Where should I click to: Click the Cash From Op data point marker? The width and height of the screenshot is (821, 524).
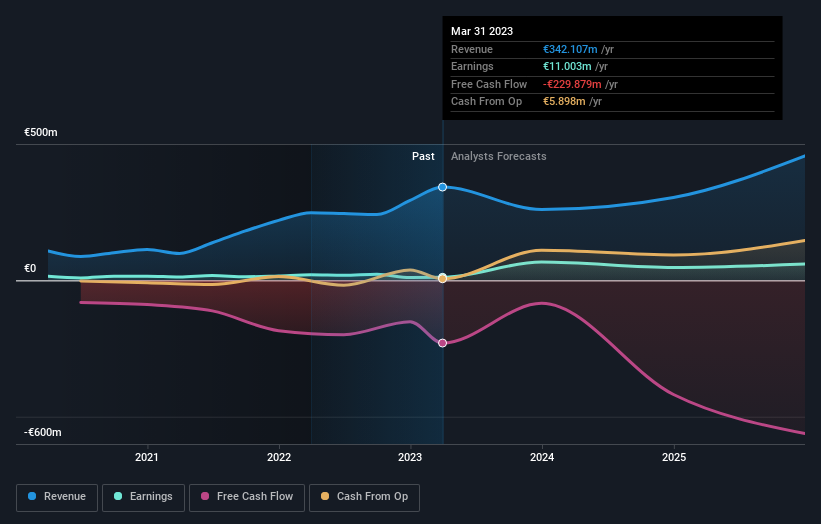(x=442, y=278)
